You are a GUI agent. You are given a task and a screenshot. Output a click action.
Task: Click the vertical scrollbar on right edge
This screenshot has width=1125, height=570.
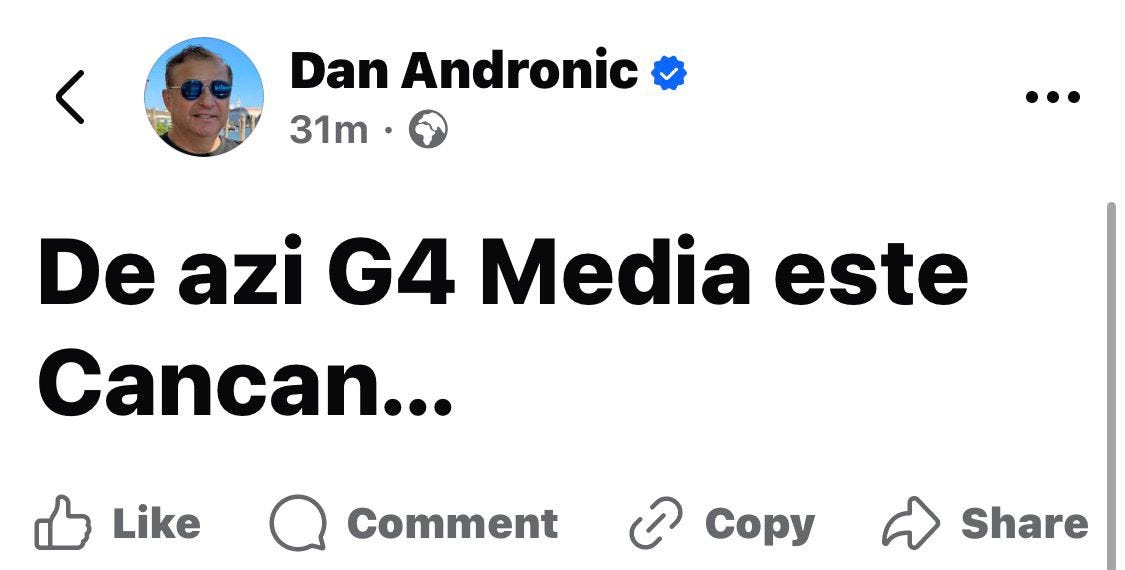[1111, 386]
